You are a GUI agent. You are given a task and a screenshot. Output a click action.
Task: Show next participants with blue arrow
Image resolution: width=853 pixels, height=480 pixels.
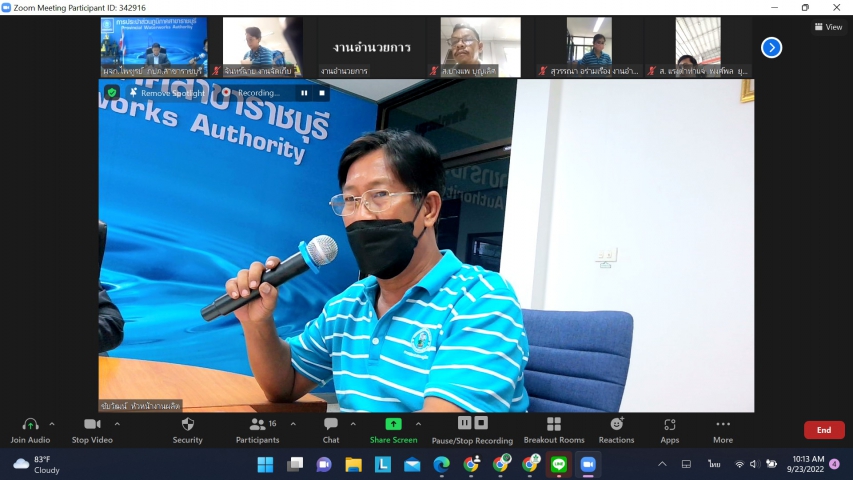(771, 48)
